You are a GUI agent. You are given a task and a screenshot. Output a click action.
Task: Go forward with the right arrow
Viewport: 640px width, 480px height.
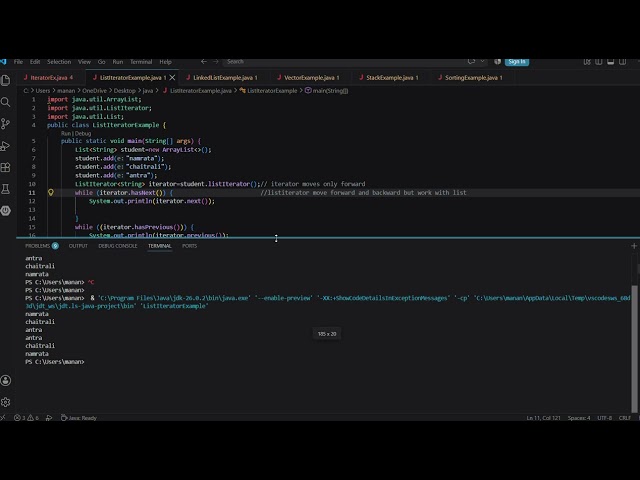click(x=216, y=62)
